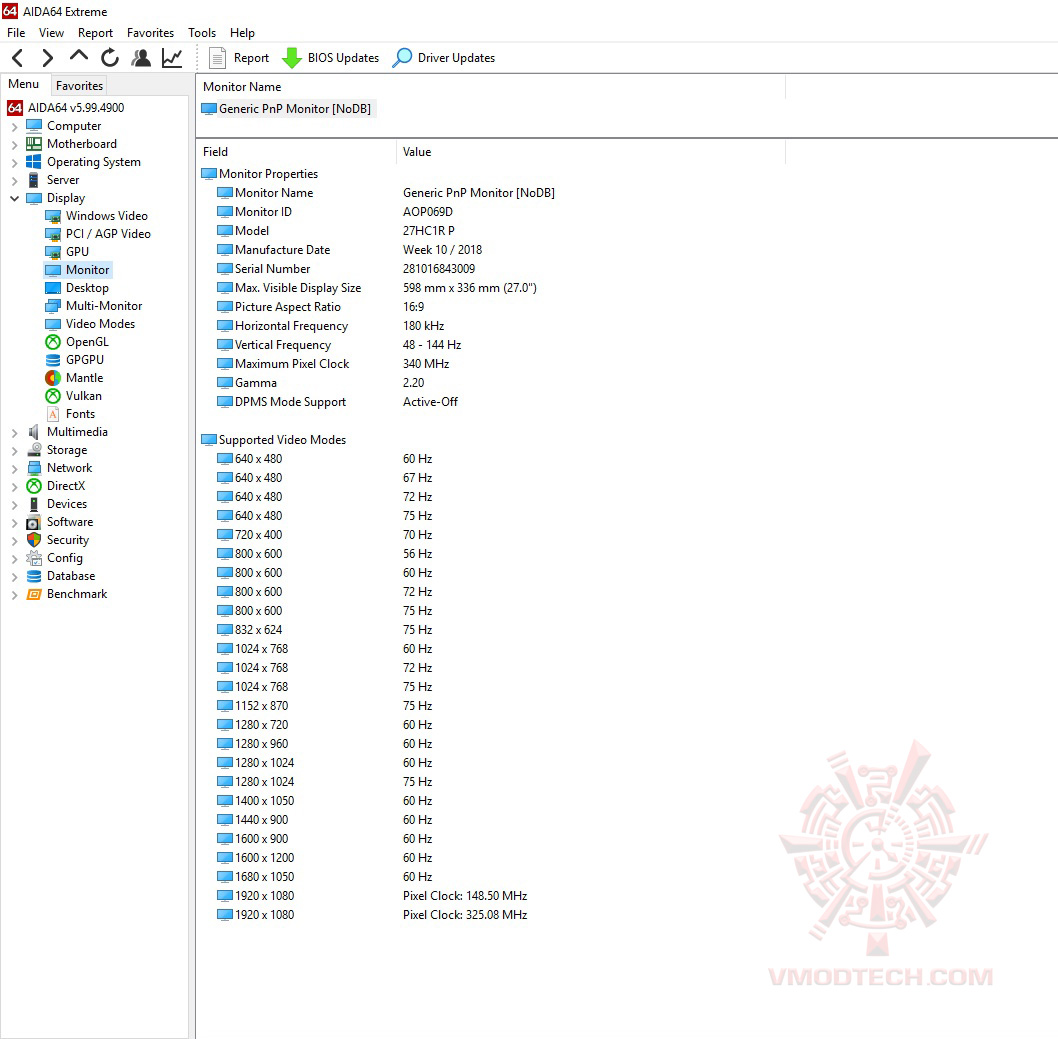Select the Database category icon

click(34, 576)
